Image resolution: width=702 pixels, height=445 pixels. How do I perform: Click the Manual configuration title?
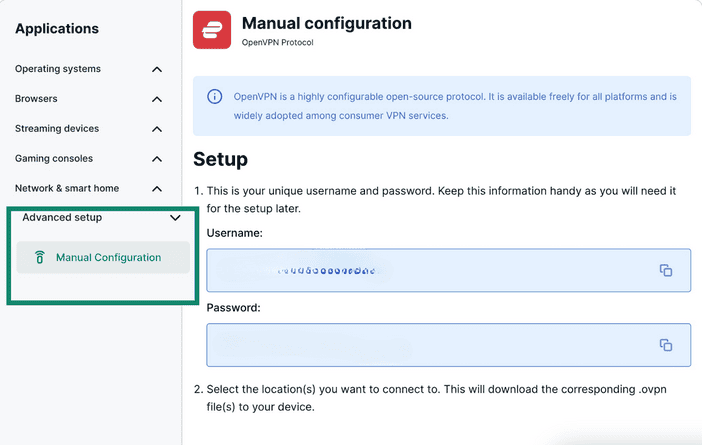(x=327, y=23)
